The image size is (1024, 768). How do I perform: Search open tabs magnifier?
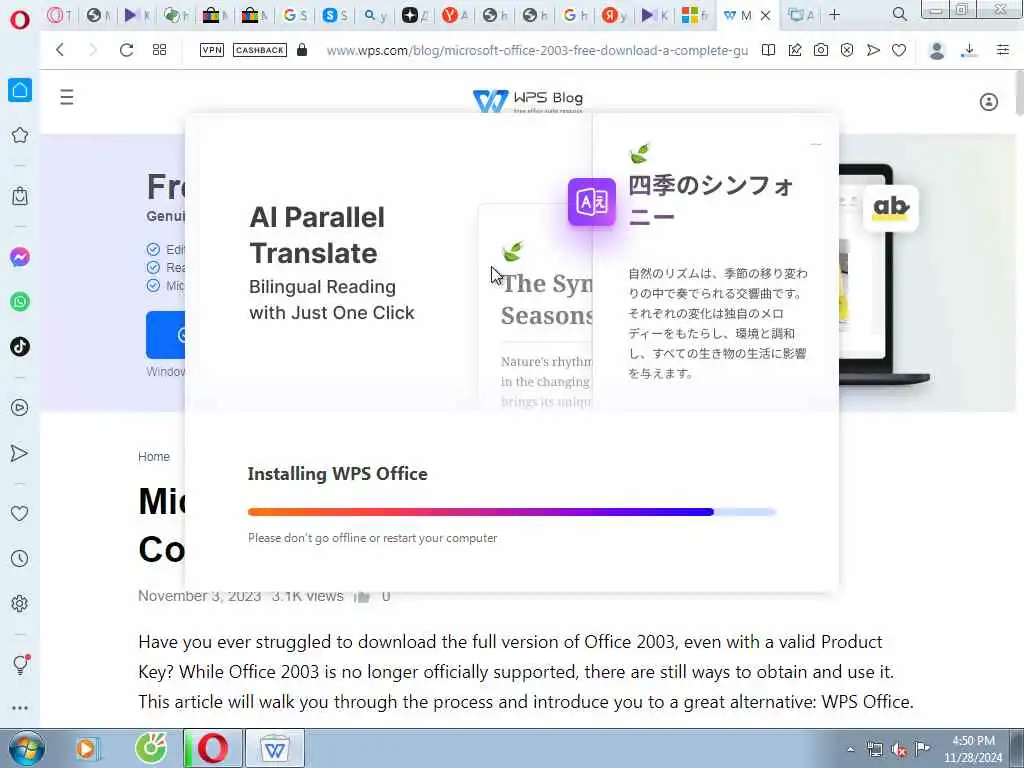(x=899, y=14)
